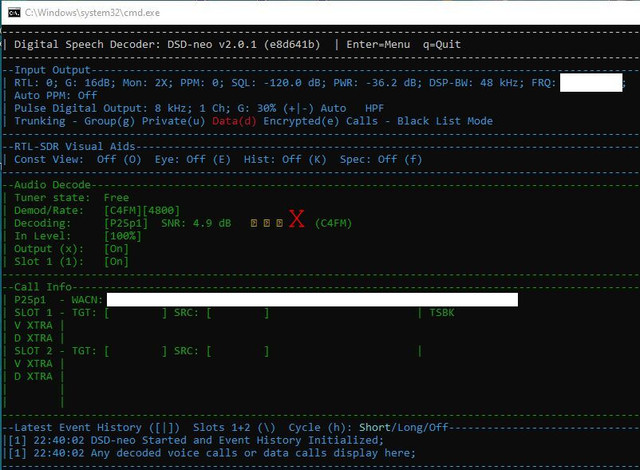Click 'Eye: Off (E)' text
This screenshot has width=640, height=470.
pos(192,159)
